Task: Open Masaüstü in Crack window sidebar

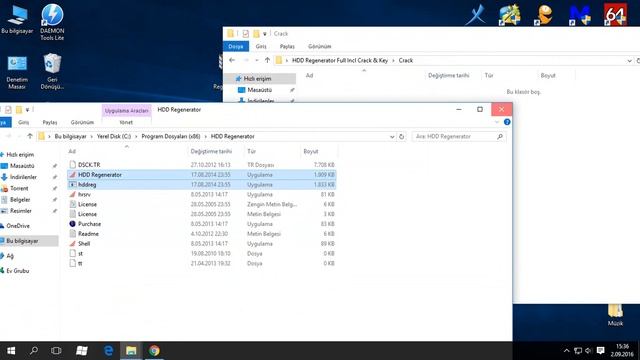Action: [x=260, y=90]
